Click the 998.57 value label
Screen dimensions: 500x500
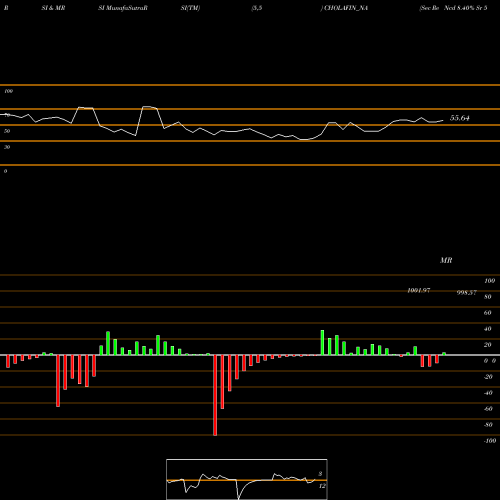tap(467, 292)
